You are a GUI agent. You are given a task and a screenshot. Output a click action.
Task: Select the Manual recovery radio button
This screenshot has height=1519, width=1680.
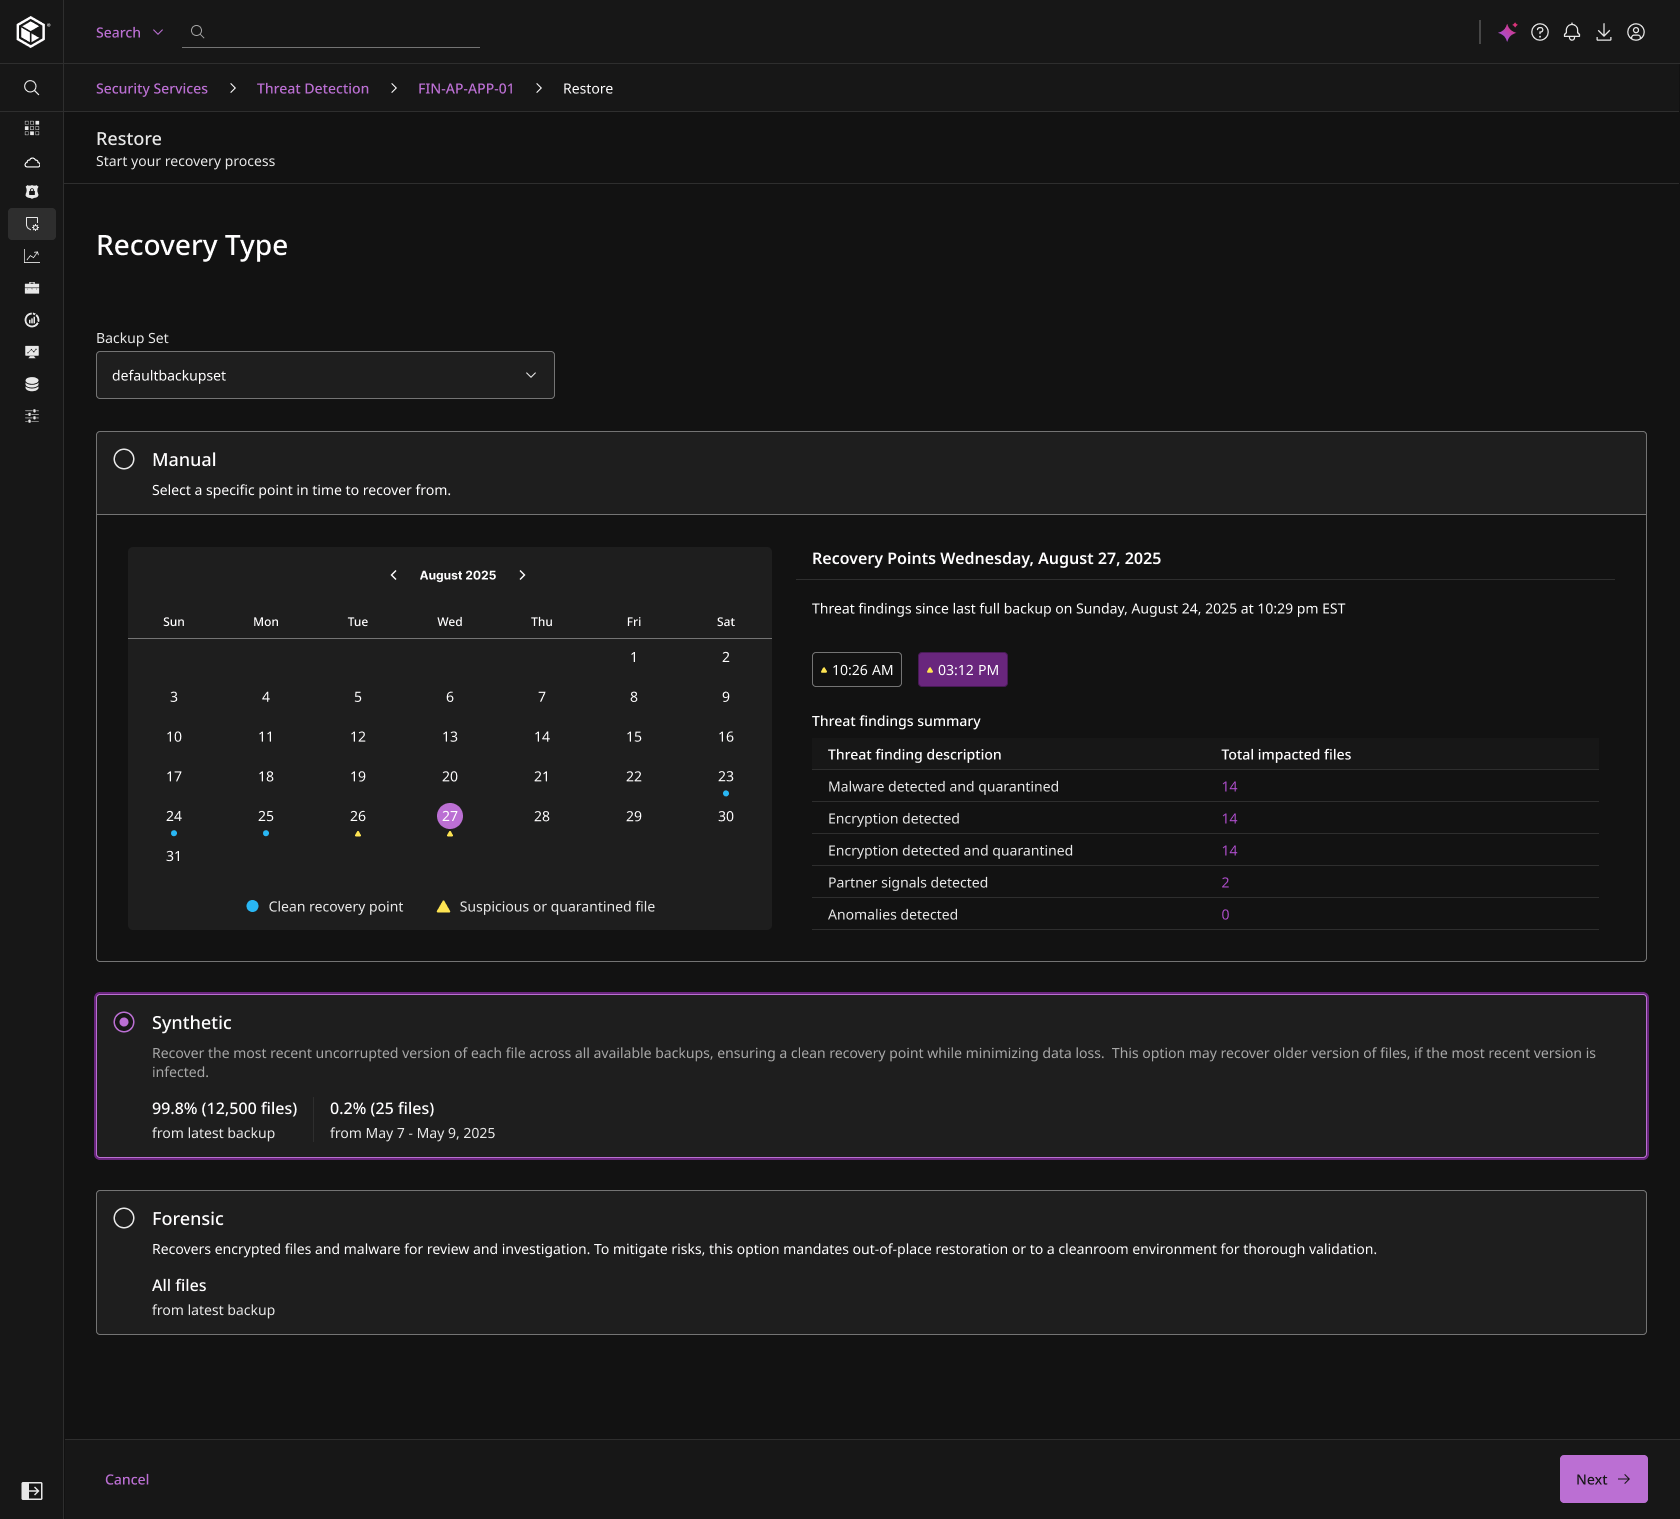[124, 459]
